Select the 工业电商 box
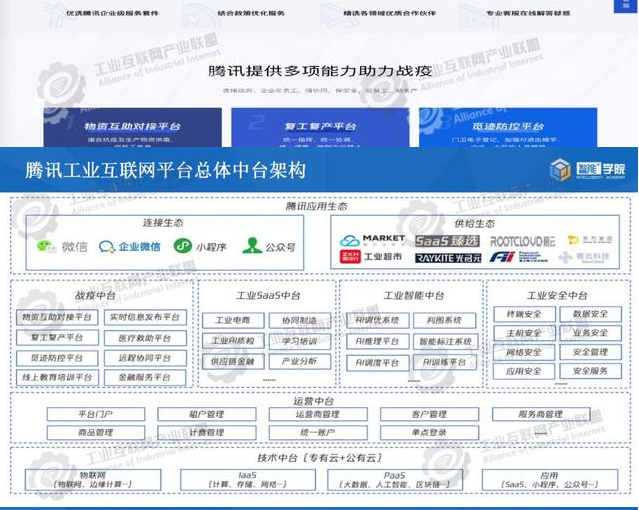The height and width of the screenshot is (510, 639). click(x=232, y=320)
